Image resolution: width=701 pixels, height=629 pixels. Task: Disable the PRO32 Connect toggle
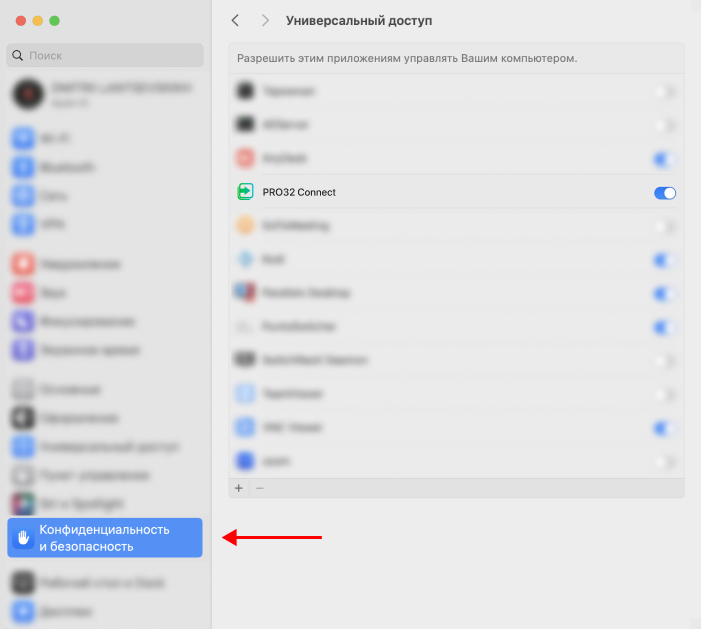coord(665,193)
